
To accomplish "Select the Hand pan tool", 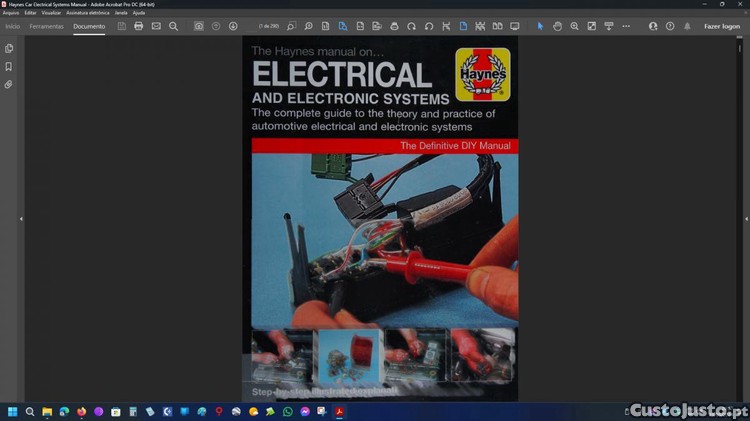I will click(558, 26).
